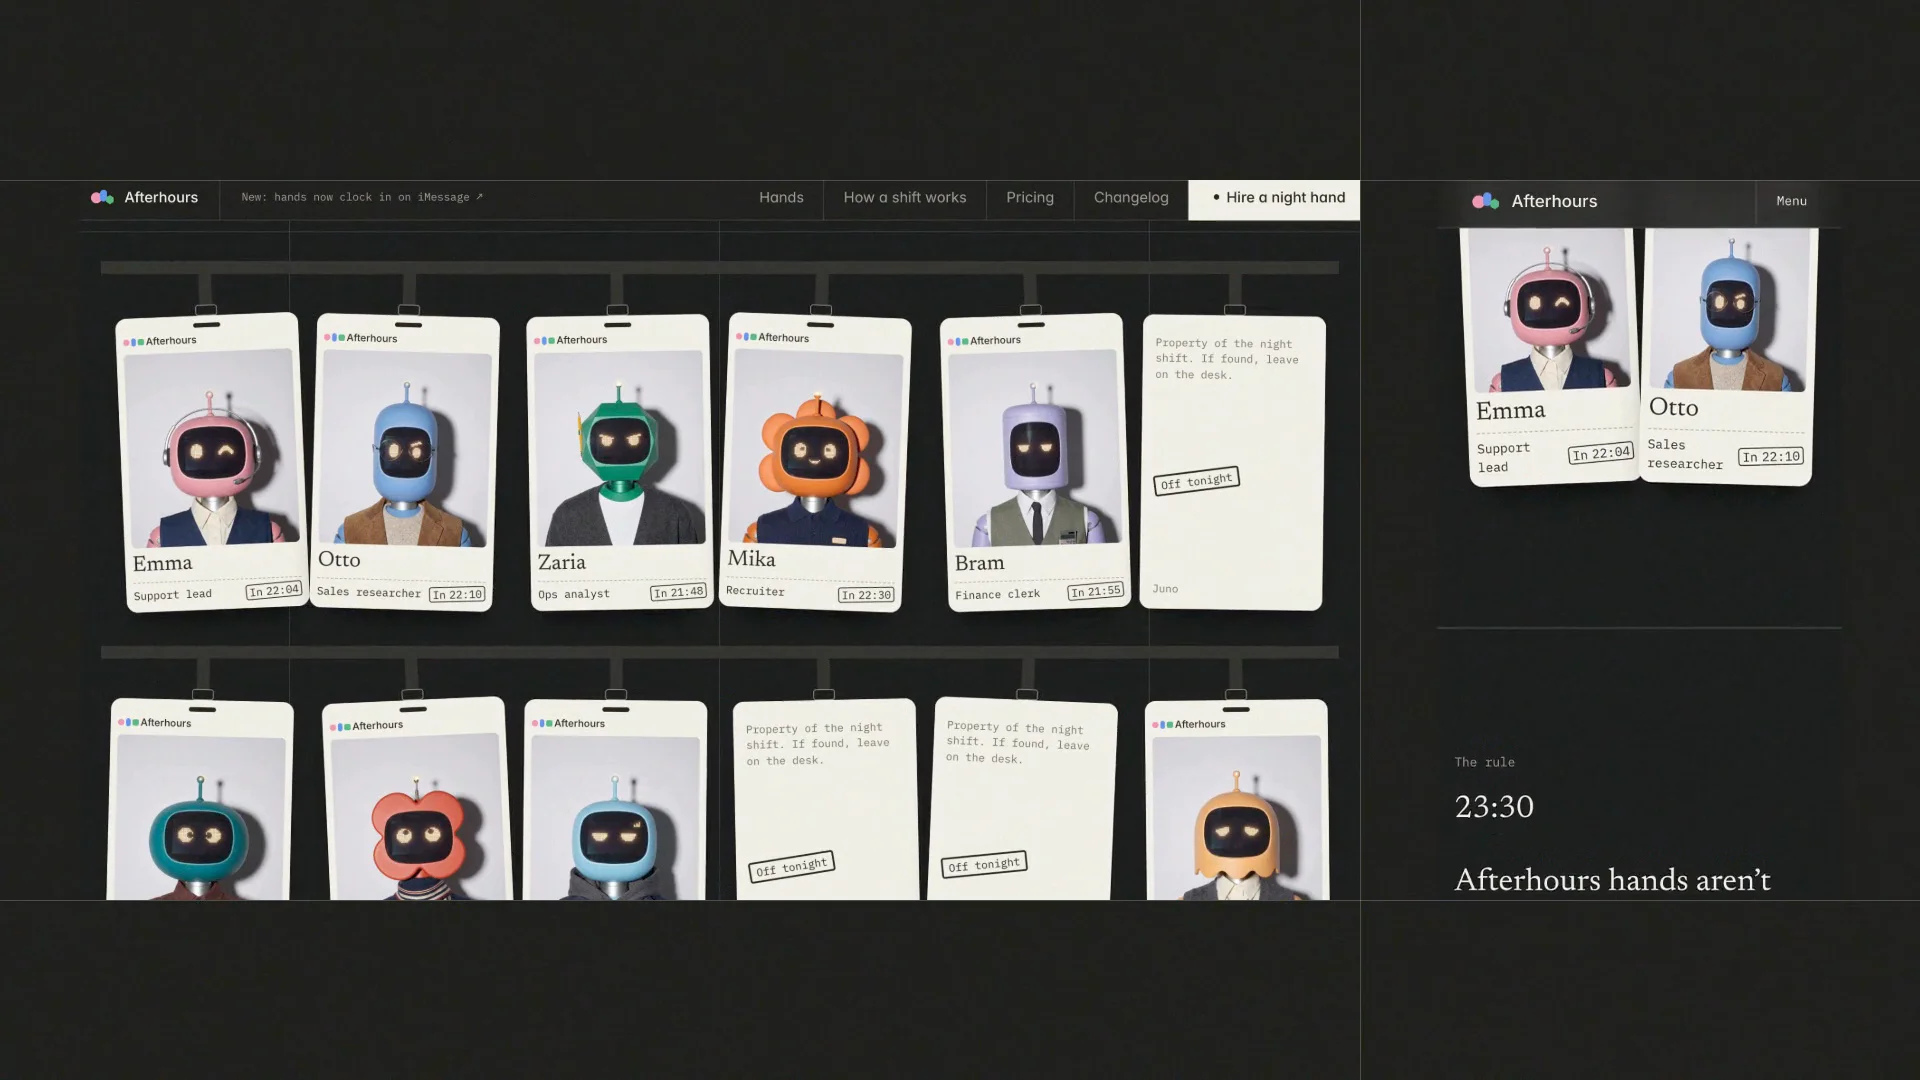This screenshot has width=1920, height=1080.
Task: Click Juno's Off tonight stamp
Action: tap(1196, 481)
